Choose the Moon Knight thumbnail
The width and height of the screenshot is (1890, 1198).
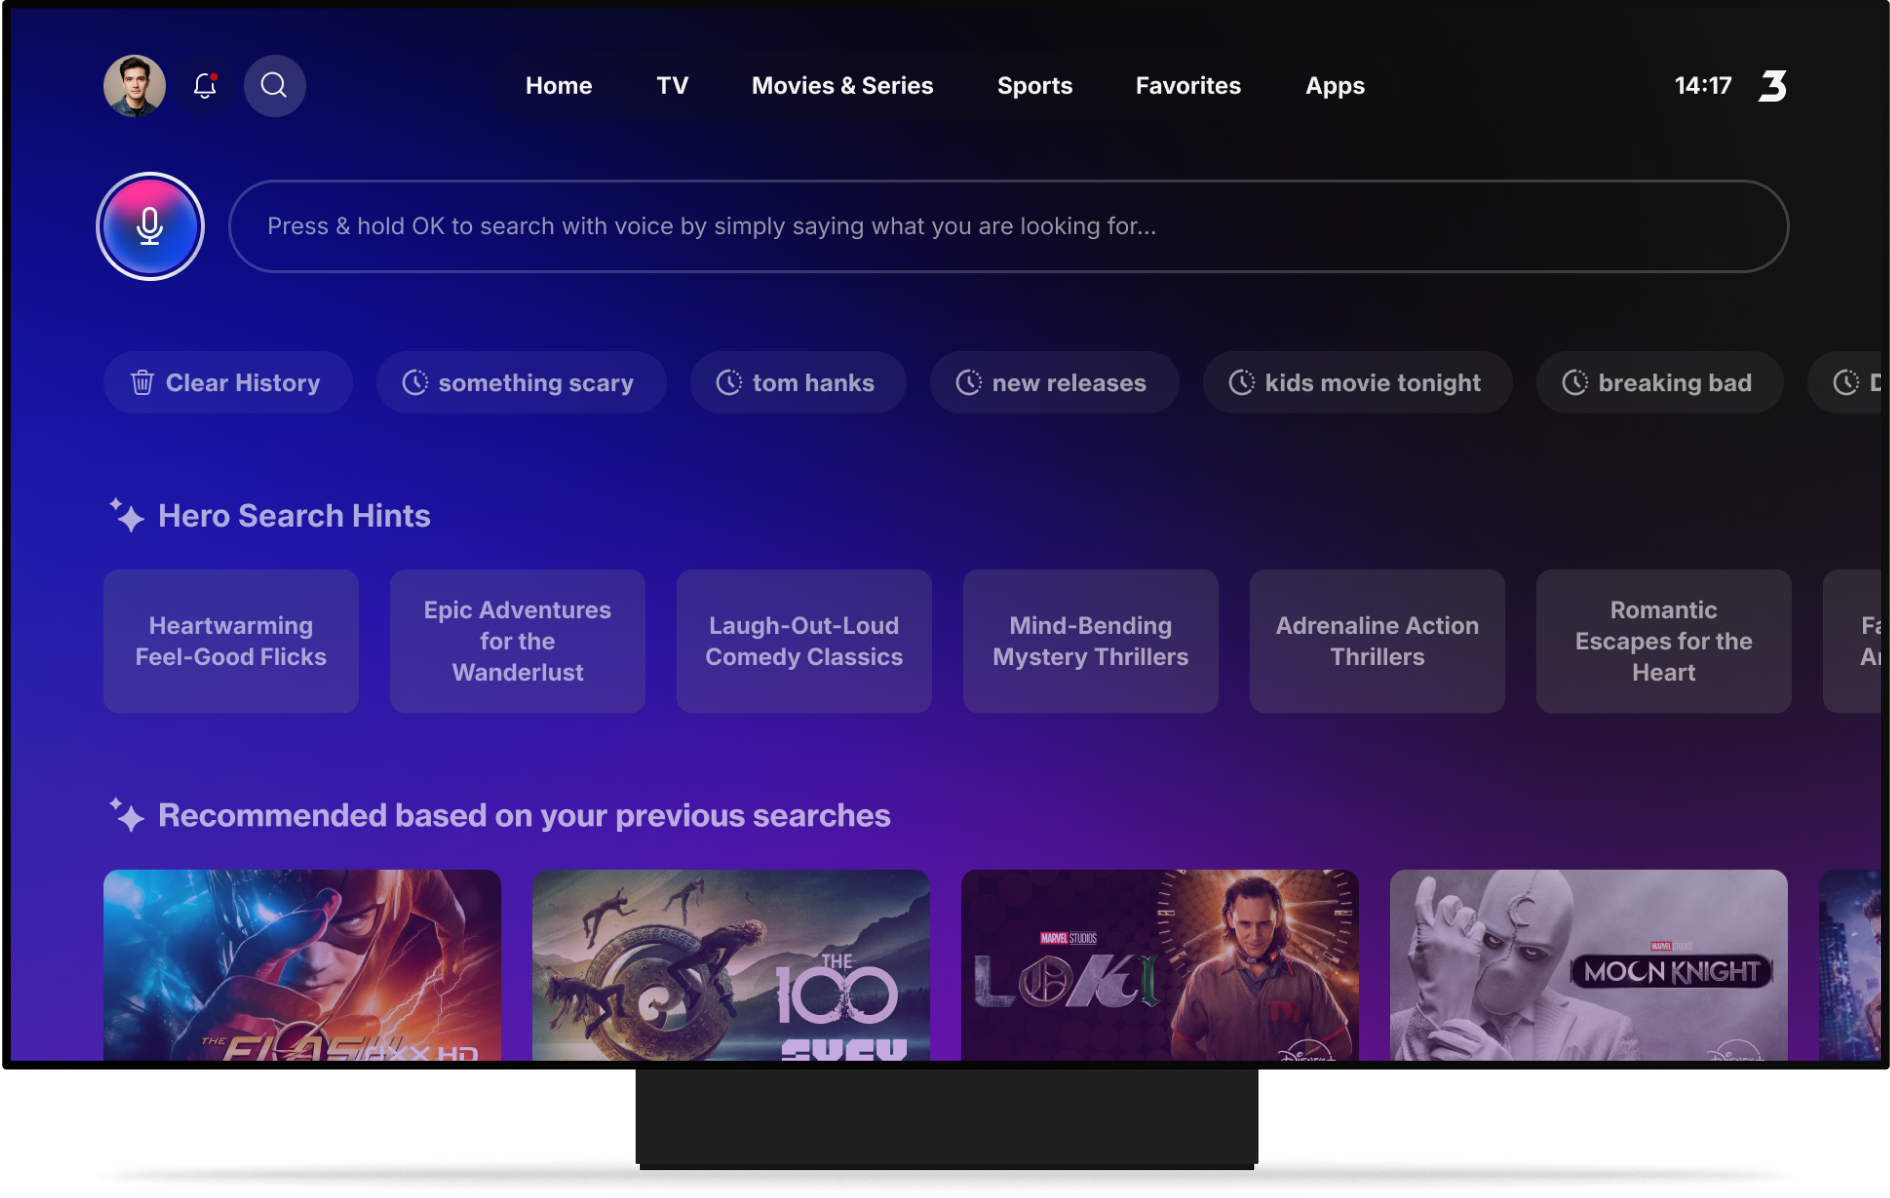tap(1588, 965)
